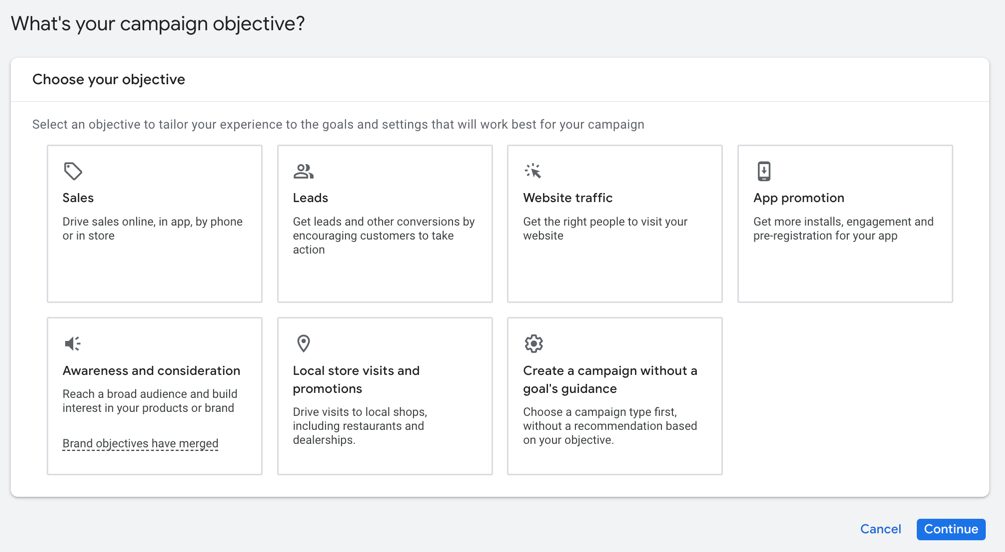This screenshot has height=552, width=1005.
Task: Click the Continue button
Action: click(951, 529)
